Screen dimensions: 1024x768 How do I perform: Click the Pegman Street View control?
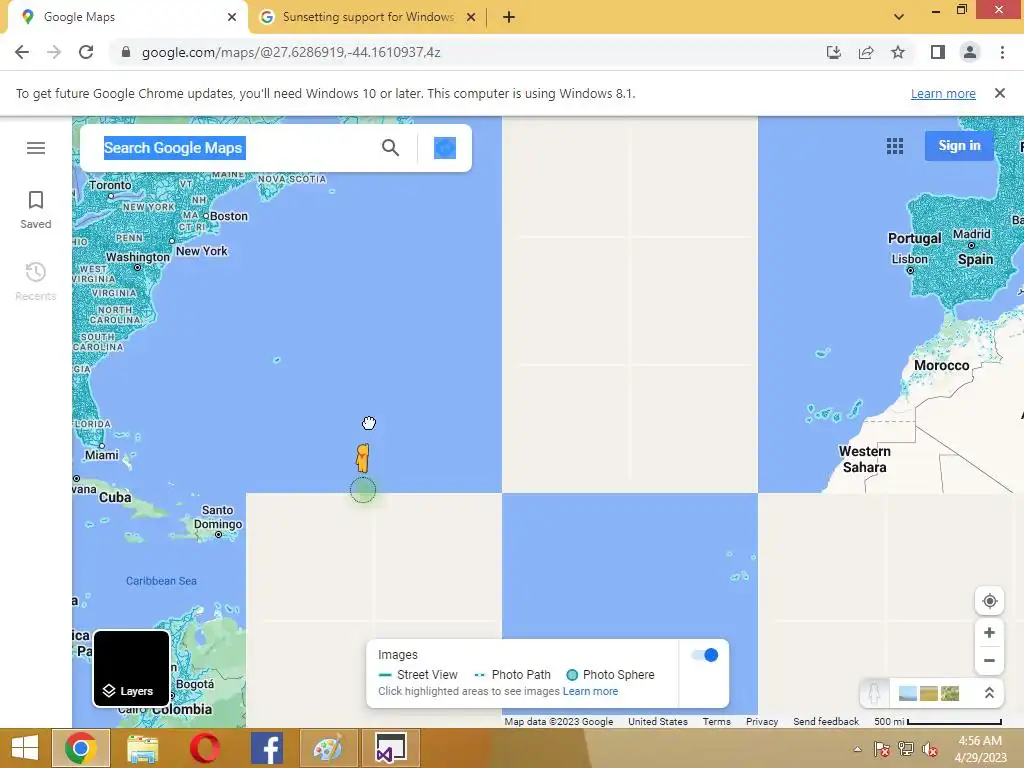874,693
